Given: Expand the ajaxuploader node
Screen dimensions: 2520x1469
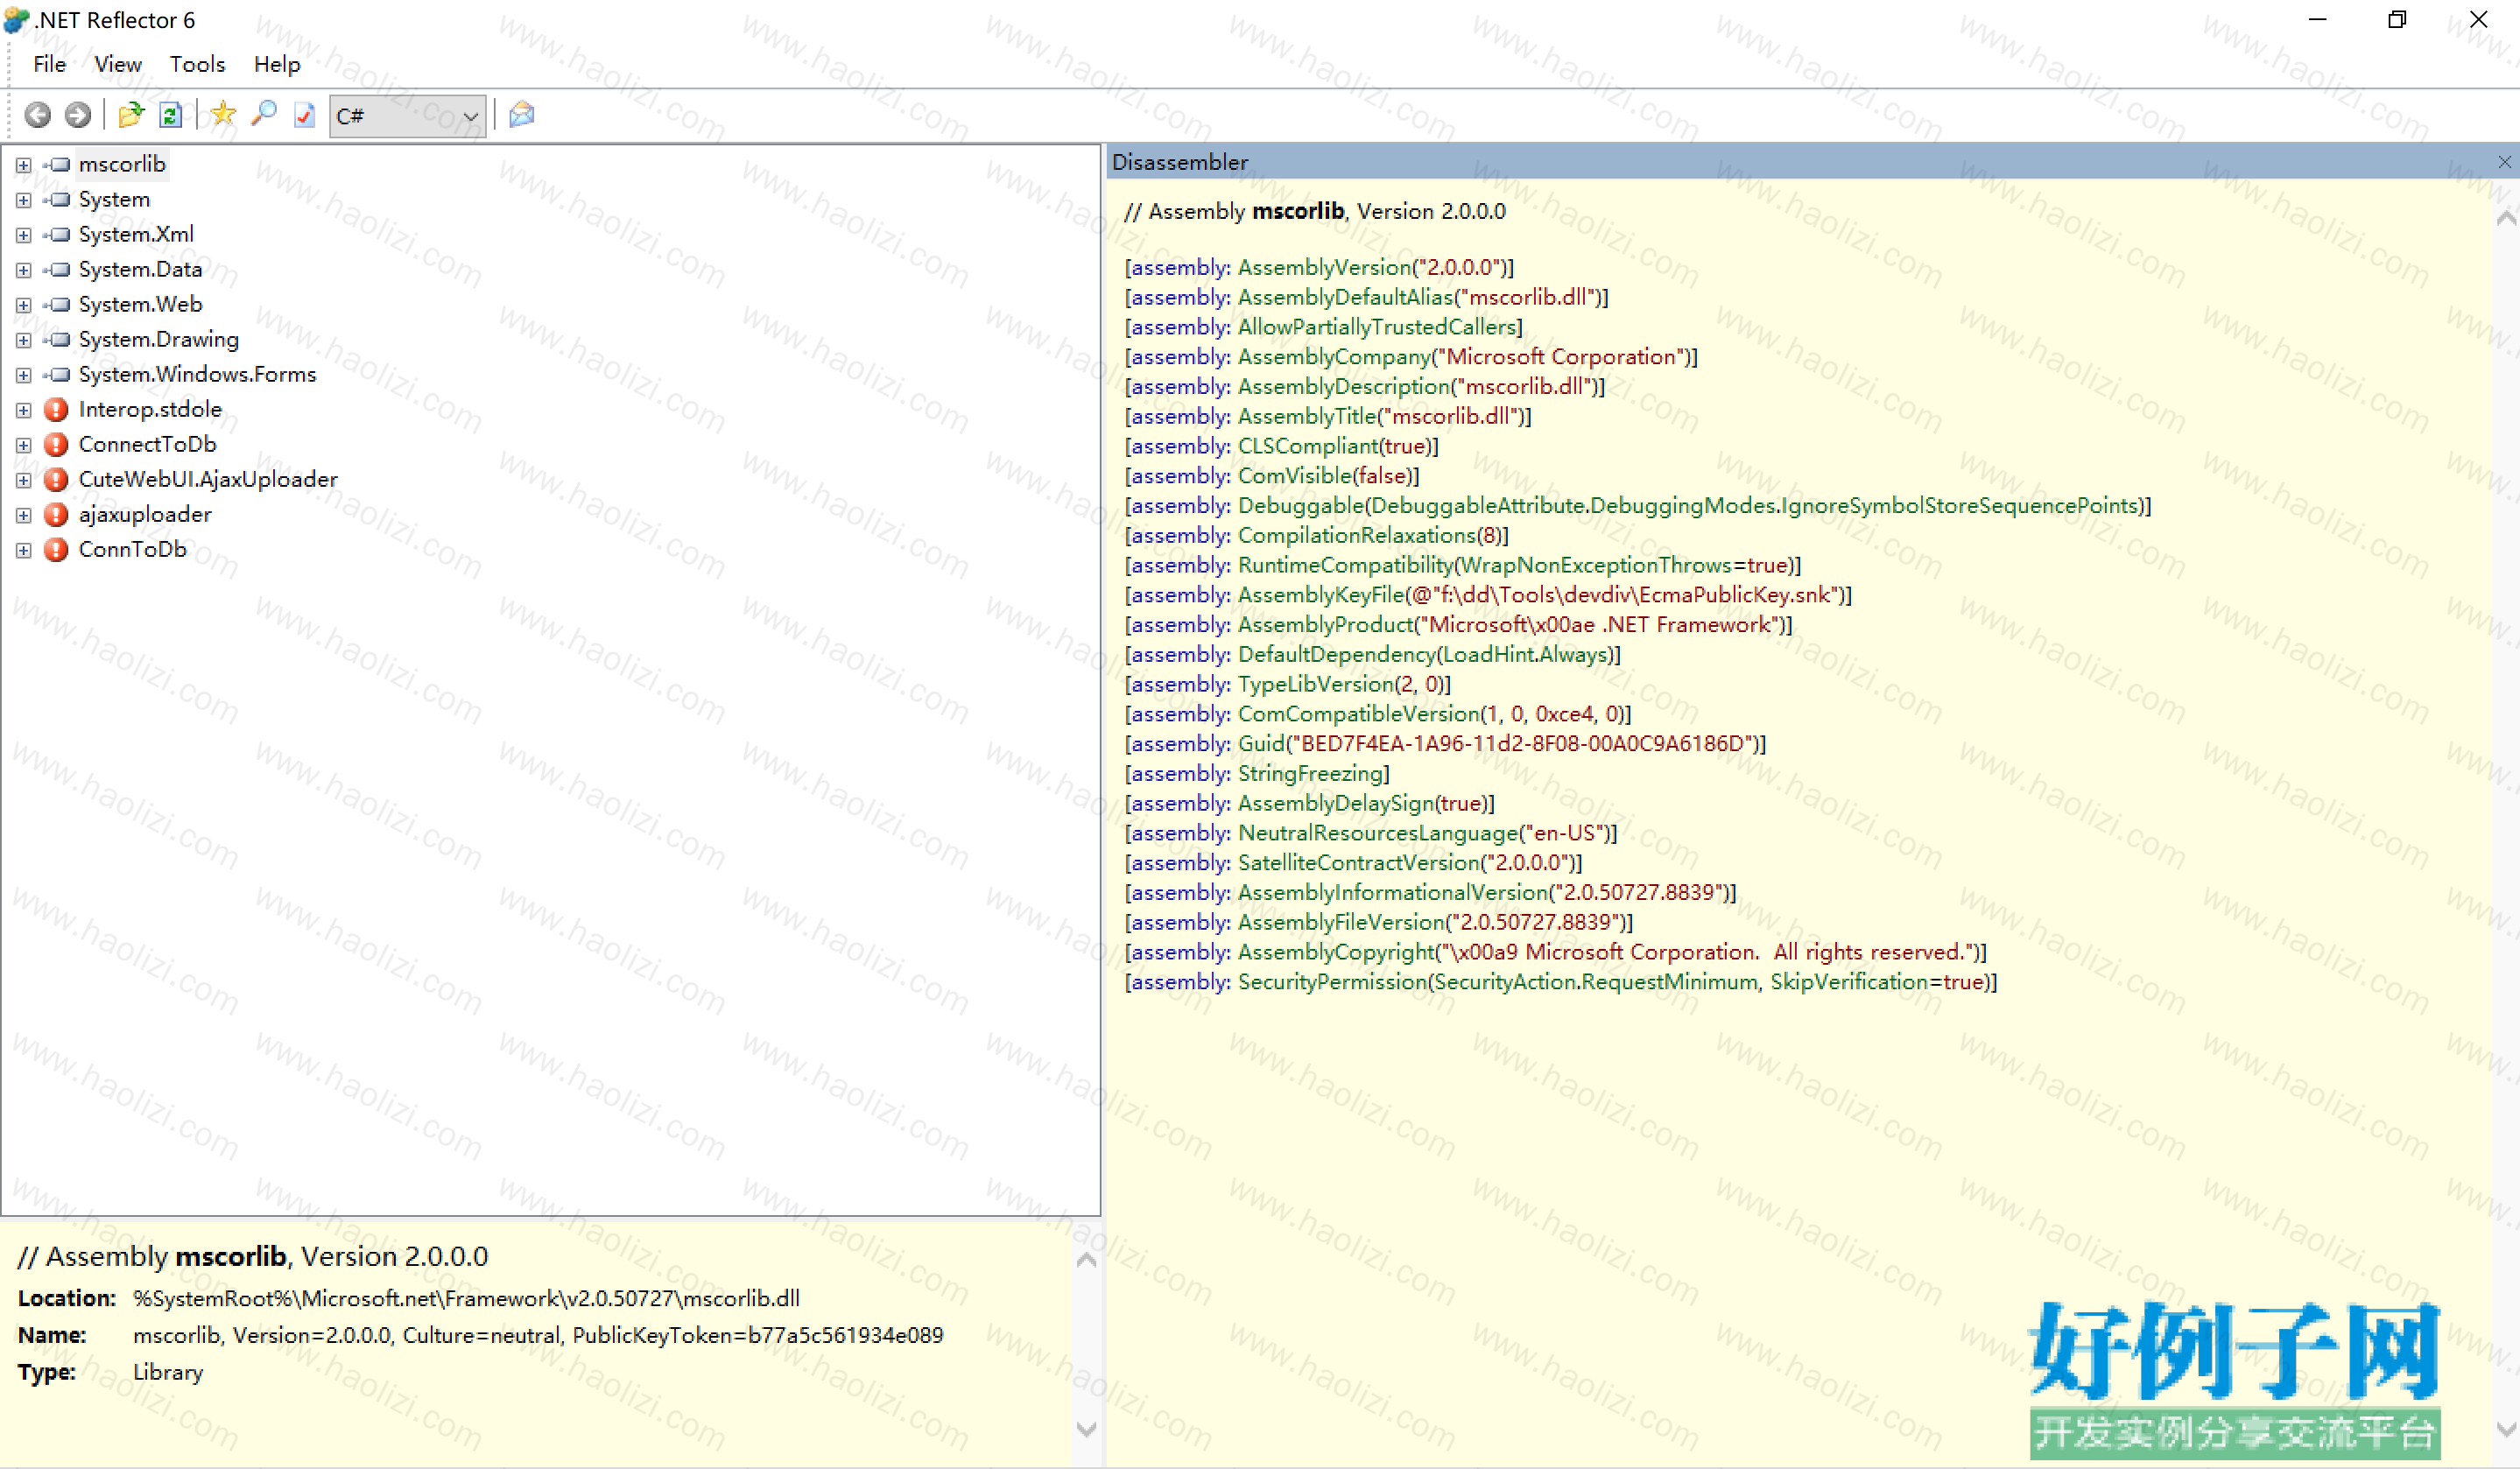Looking at the screenshot, I should [23, 515].
